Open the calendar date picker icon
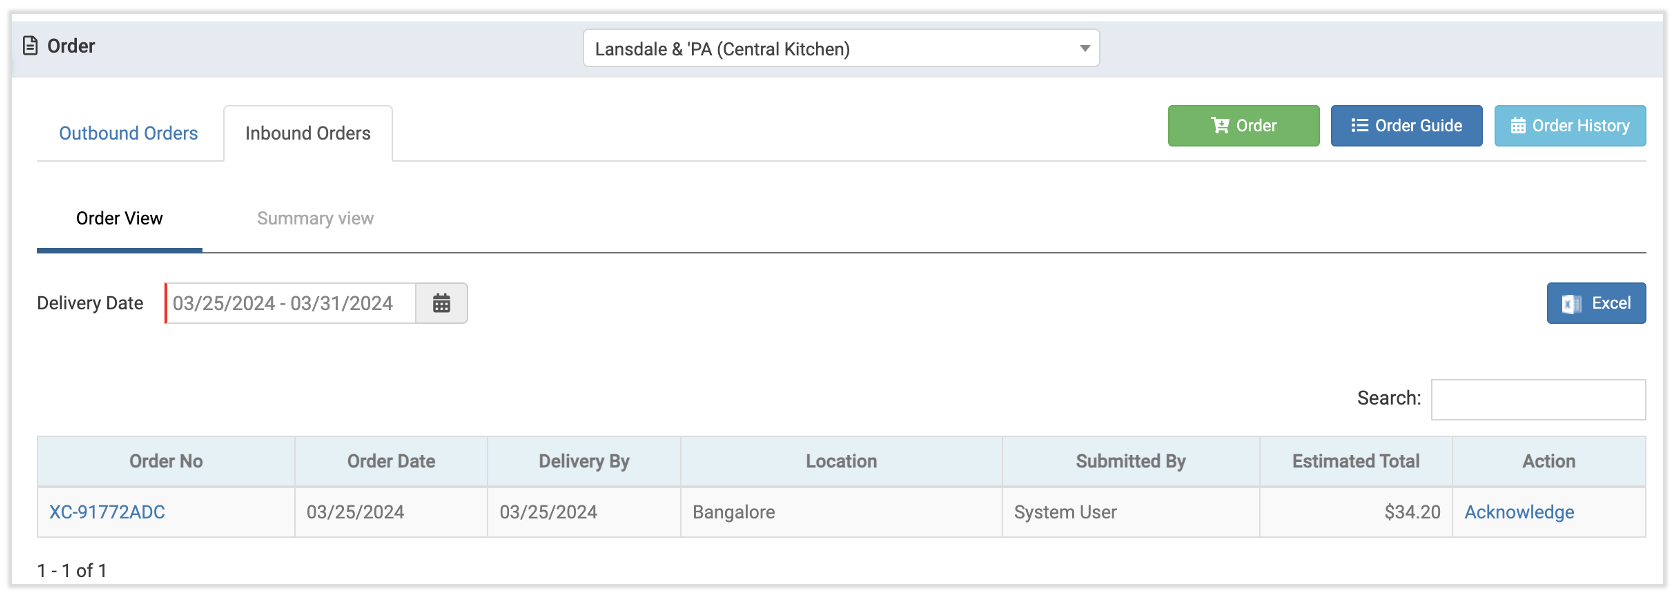The height and width of the screenshot is (598, 1672). tap(441, 303)
